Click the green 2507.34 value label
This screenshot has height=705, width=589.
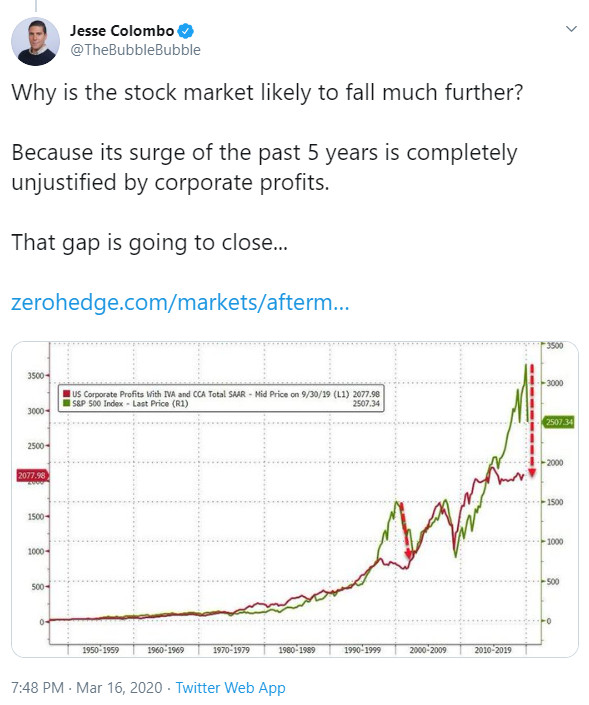[559, 422]
